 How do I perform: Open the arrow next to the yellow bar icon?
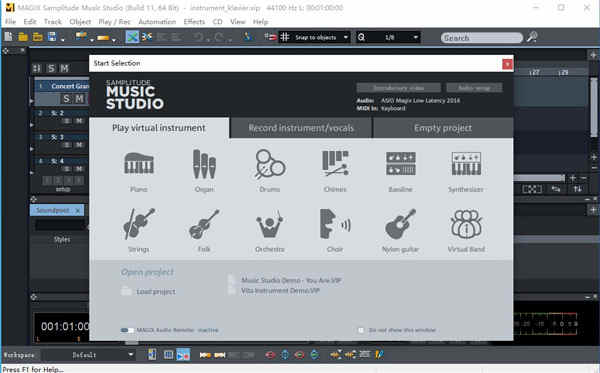(114, 39)
